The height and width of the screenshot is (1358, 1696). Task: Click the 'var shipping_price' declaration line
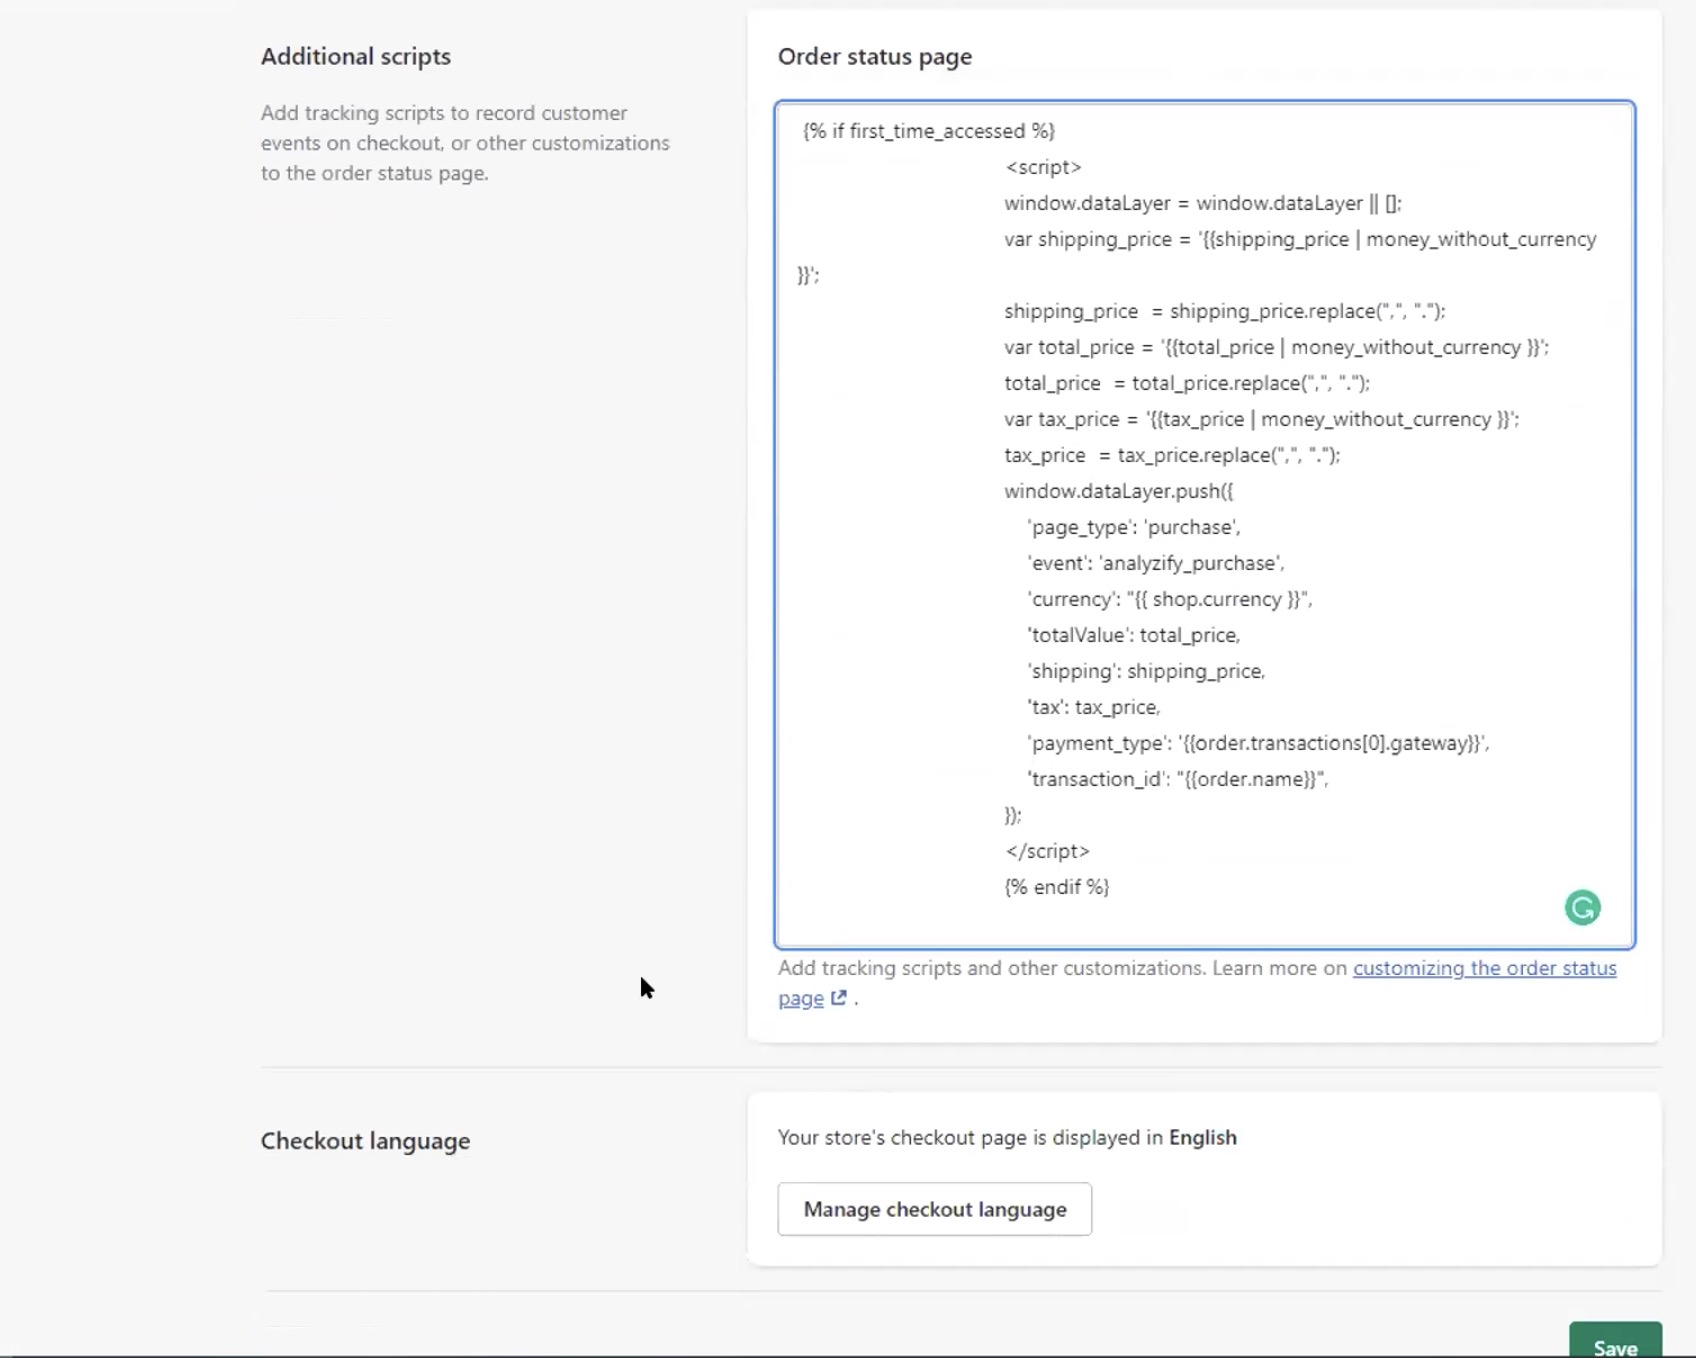1299,239
